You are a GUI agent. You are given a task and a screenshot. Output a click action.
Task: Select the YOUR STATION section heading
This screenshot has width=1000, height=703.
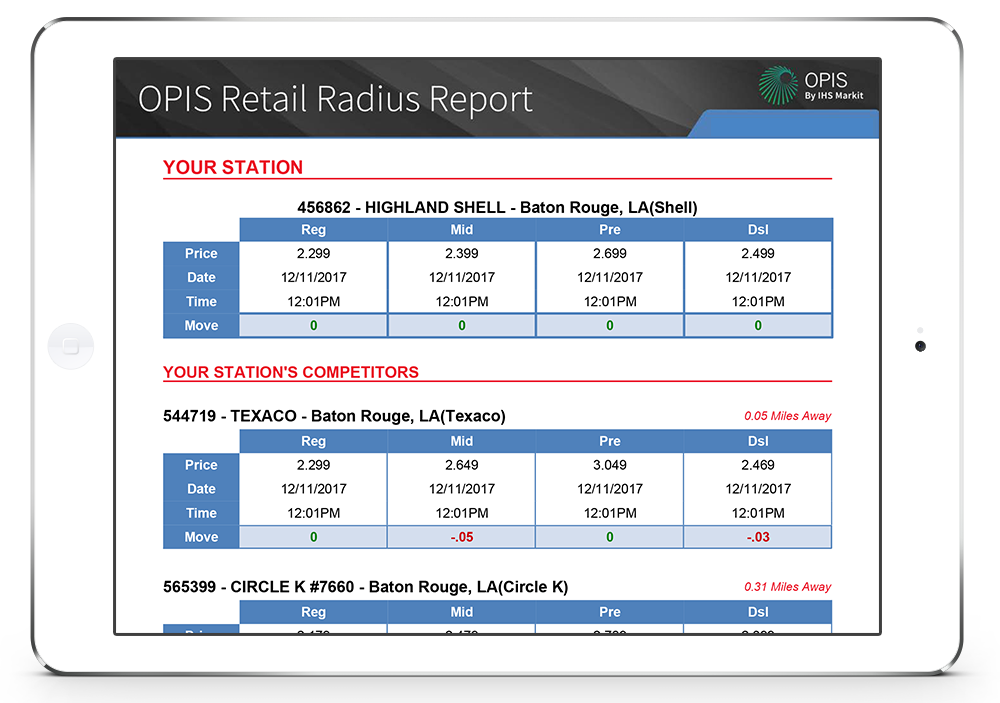(233, 167)
